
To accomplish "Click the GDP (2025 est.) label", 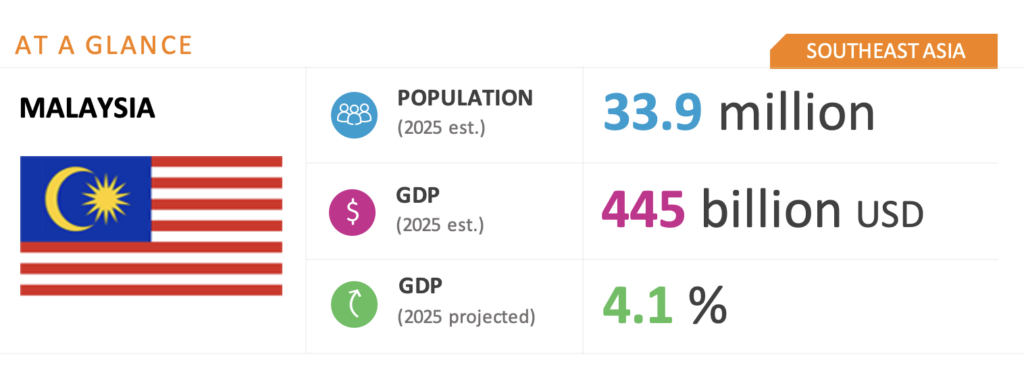I will 440,210.
